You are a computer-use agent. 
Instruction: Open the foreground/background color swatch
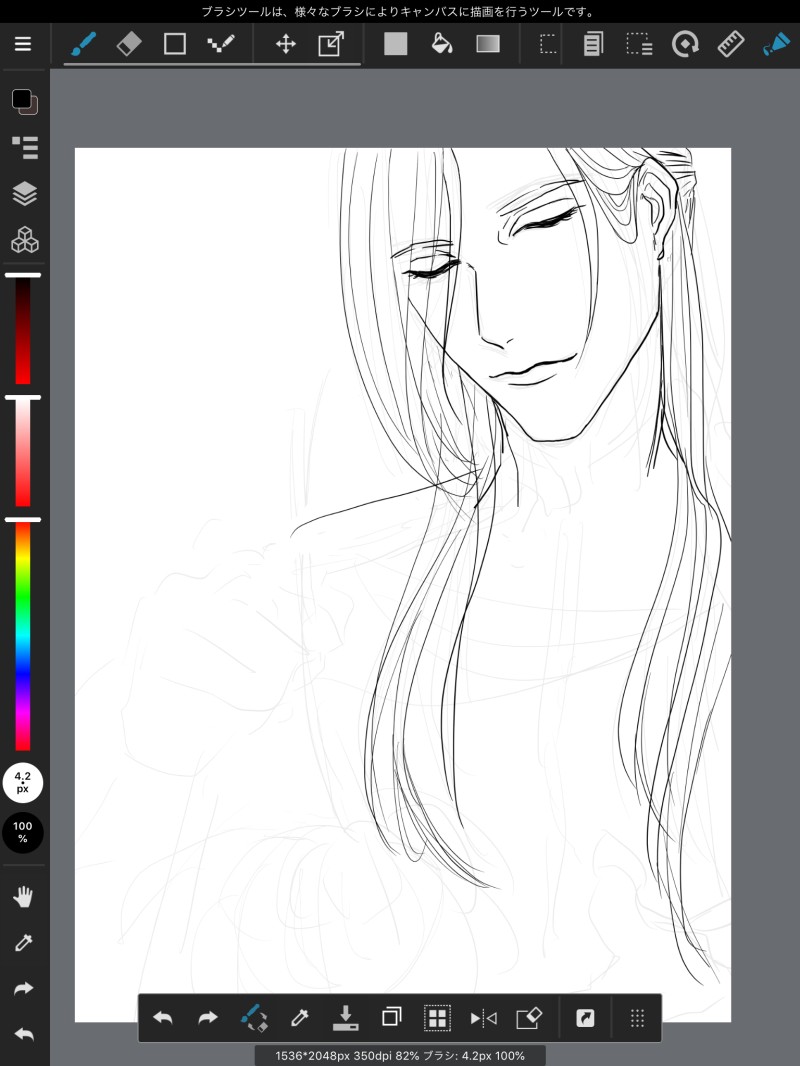pos(24,101)
